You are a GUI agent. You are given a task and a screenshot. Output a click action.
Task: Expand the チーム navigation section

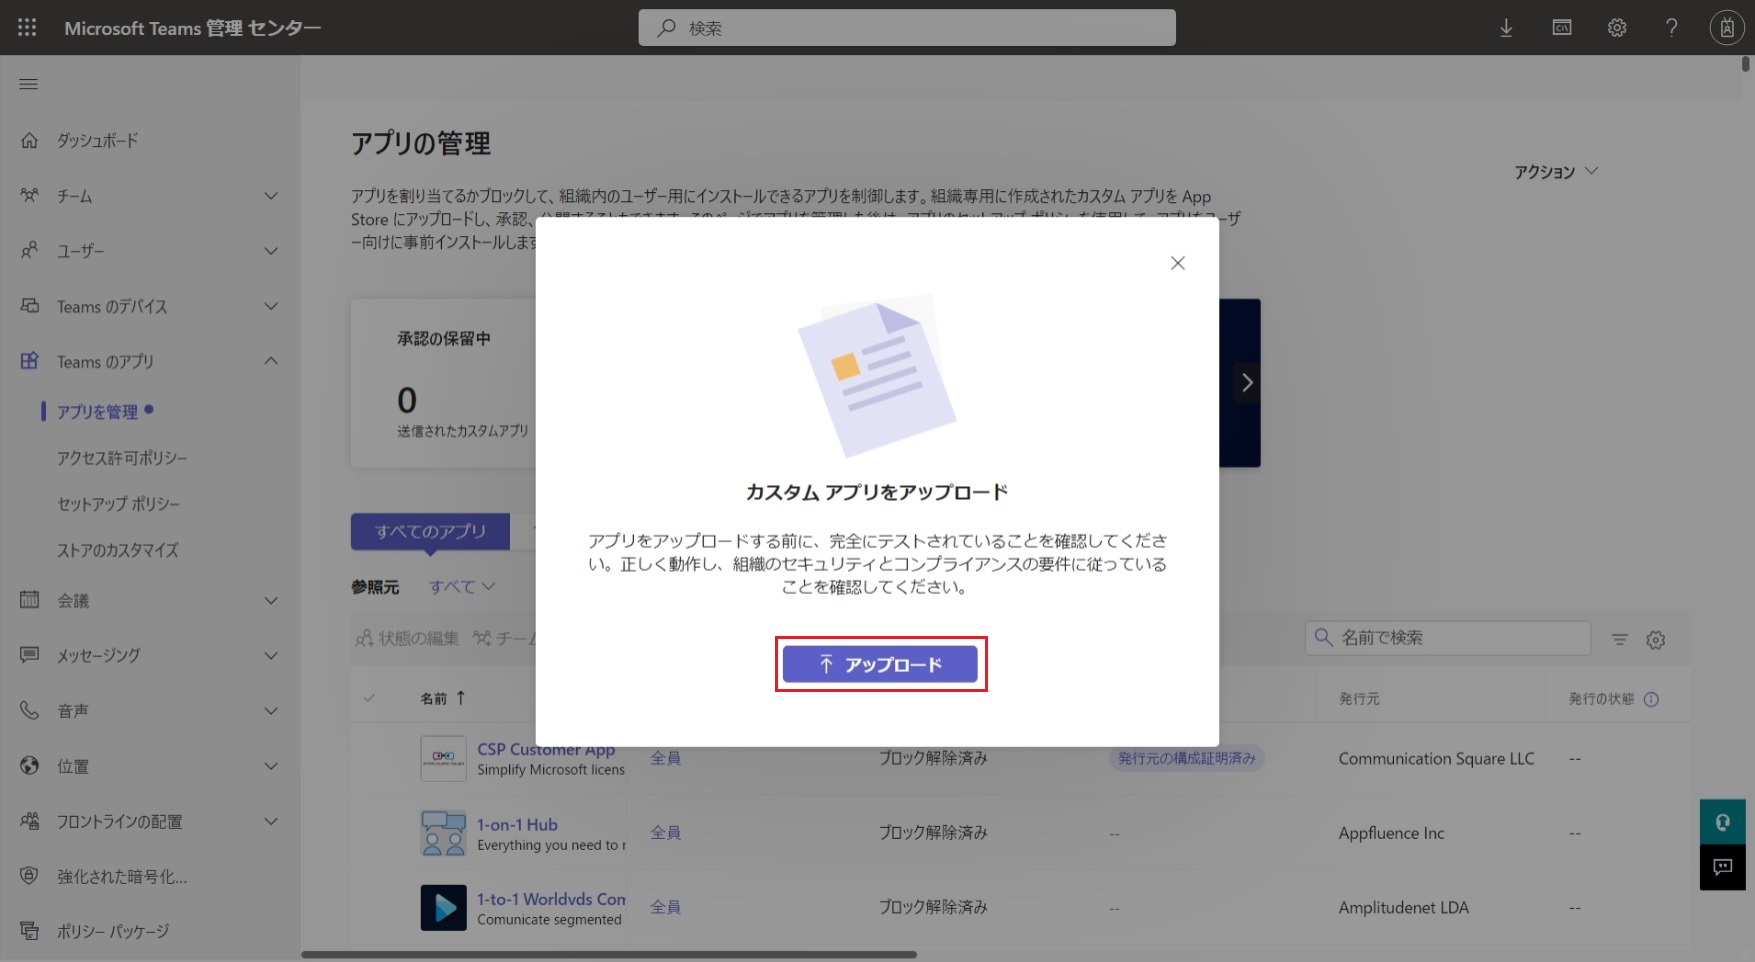[x=270, y=196]
